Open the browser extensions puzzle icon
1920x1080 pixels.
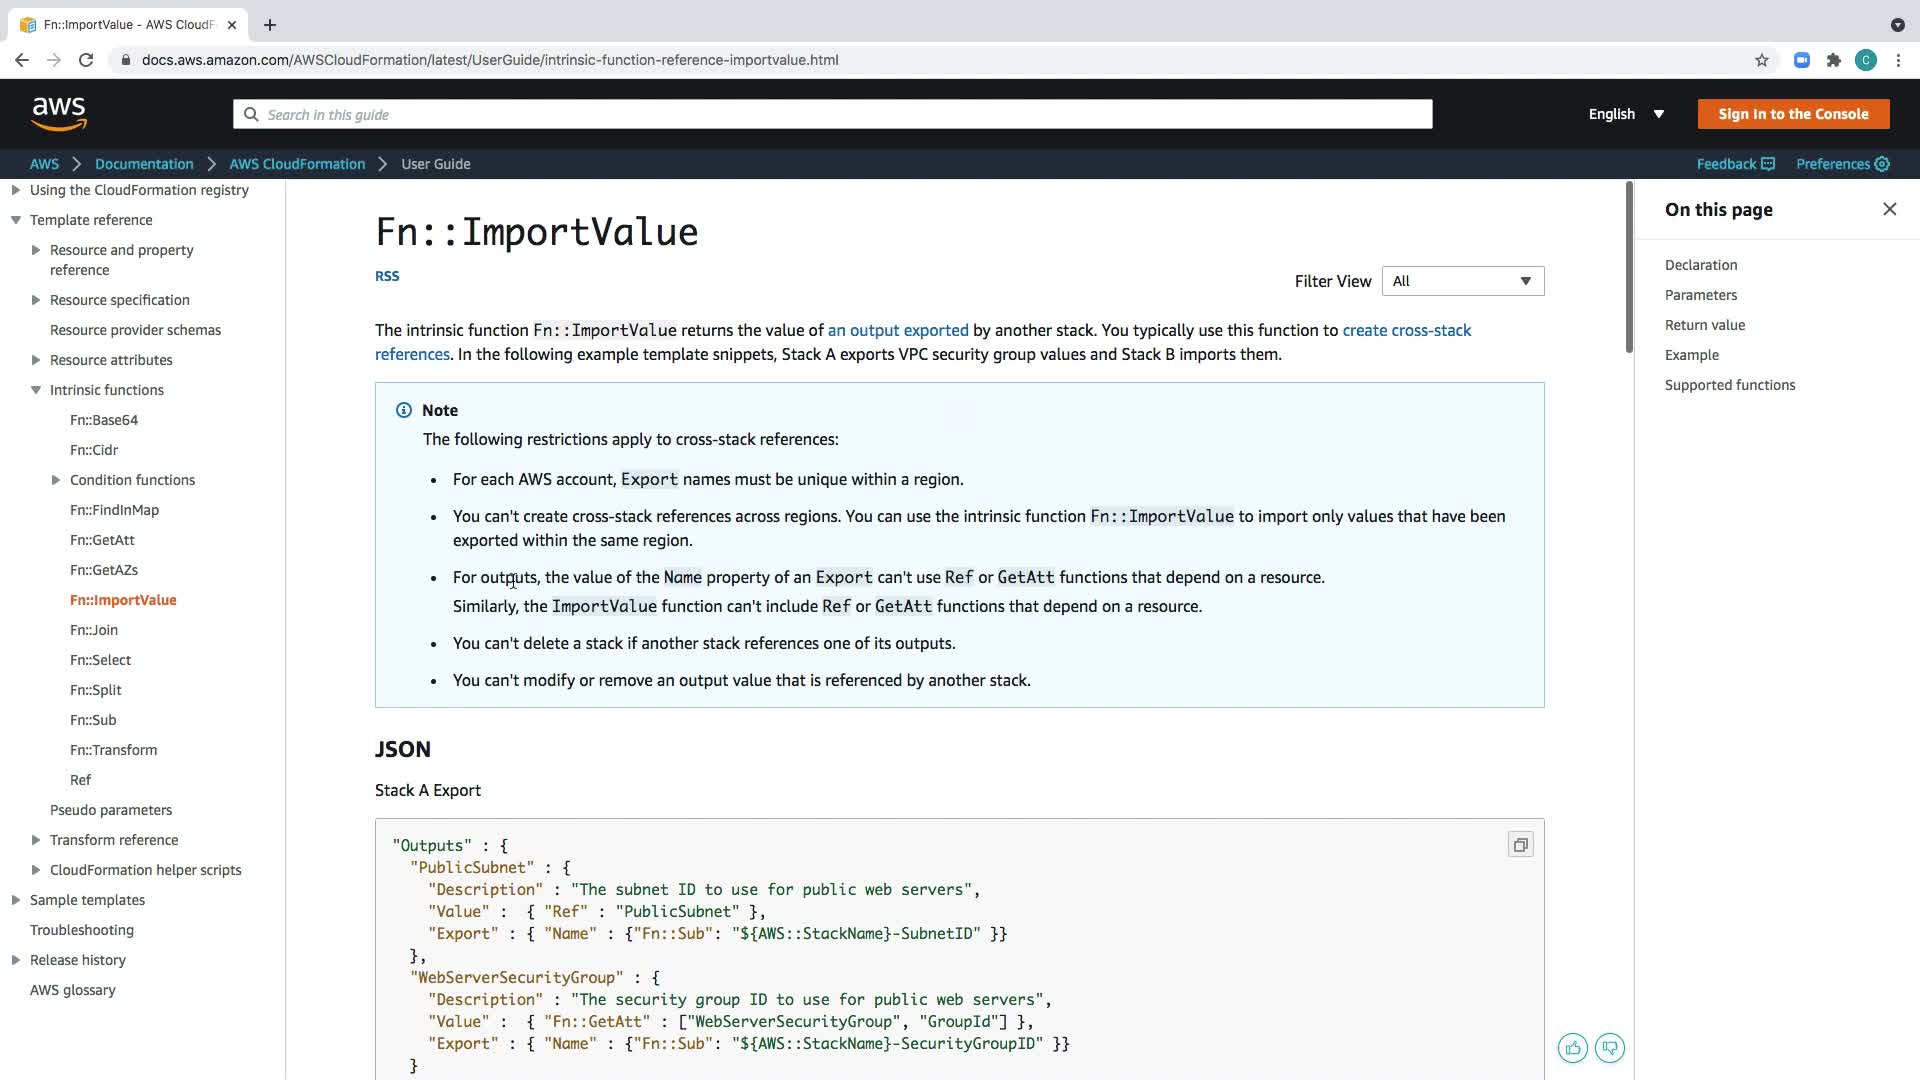[x=1833, y=60]
